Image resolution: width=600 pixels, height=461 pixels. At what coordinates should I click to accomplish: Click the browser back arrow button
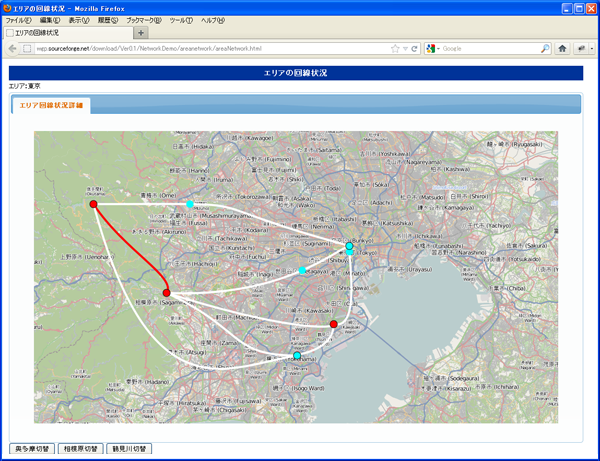pyautogui.click(x=12, y=49)
